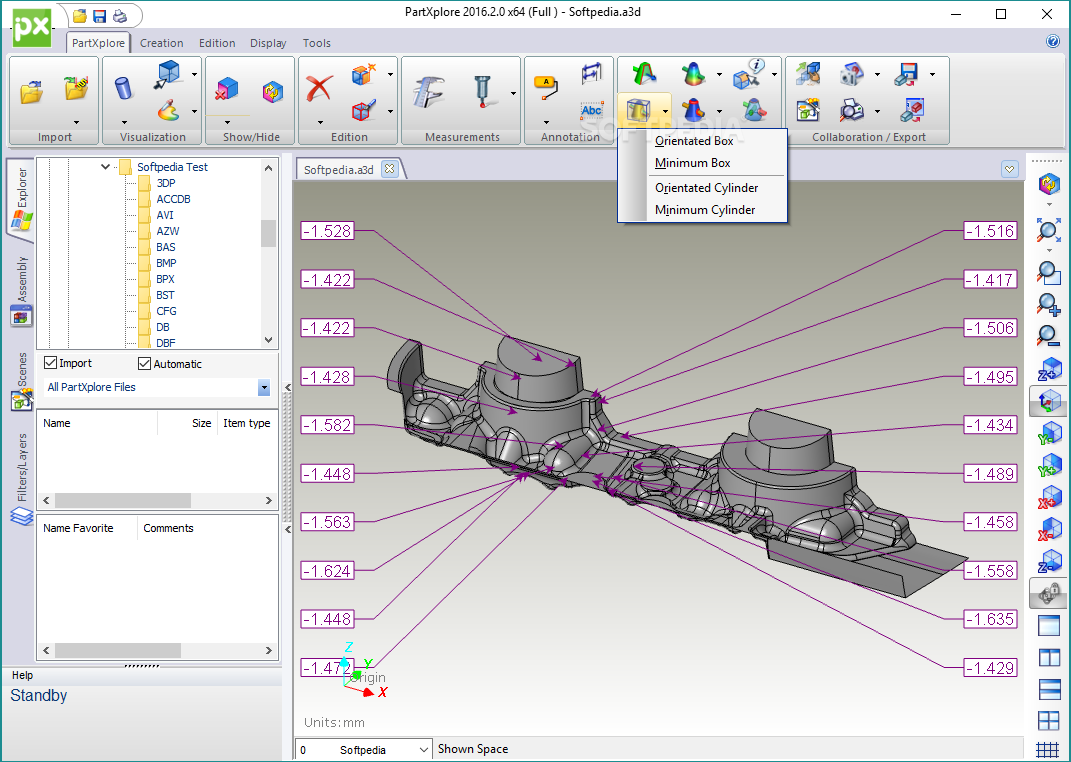
Task: Click the zoom window magnifier icon
Action: point(1048,272)
